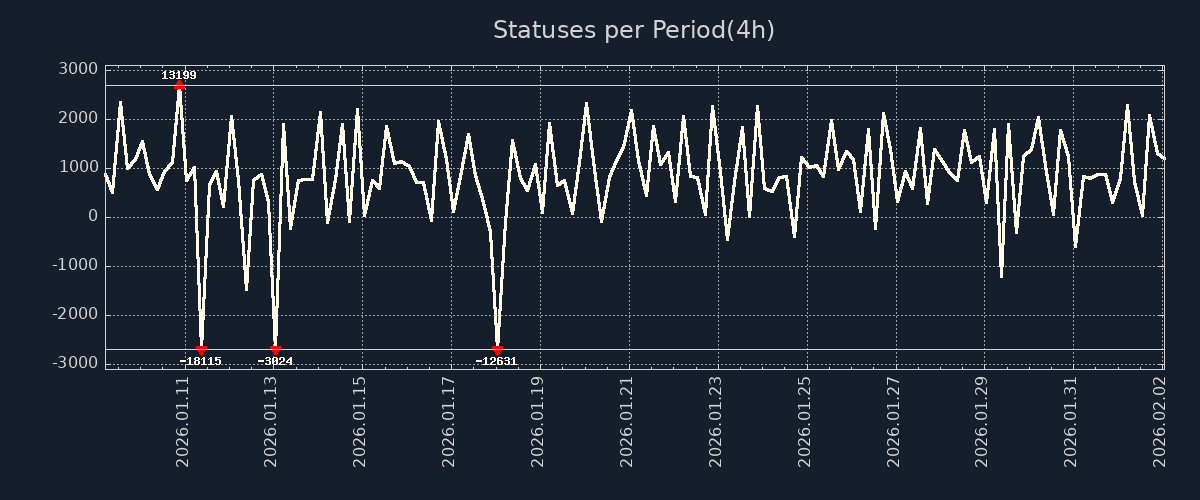Select the -12631 annotation text
This screenshot has height=500, width=1200.
click(496, 361)
